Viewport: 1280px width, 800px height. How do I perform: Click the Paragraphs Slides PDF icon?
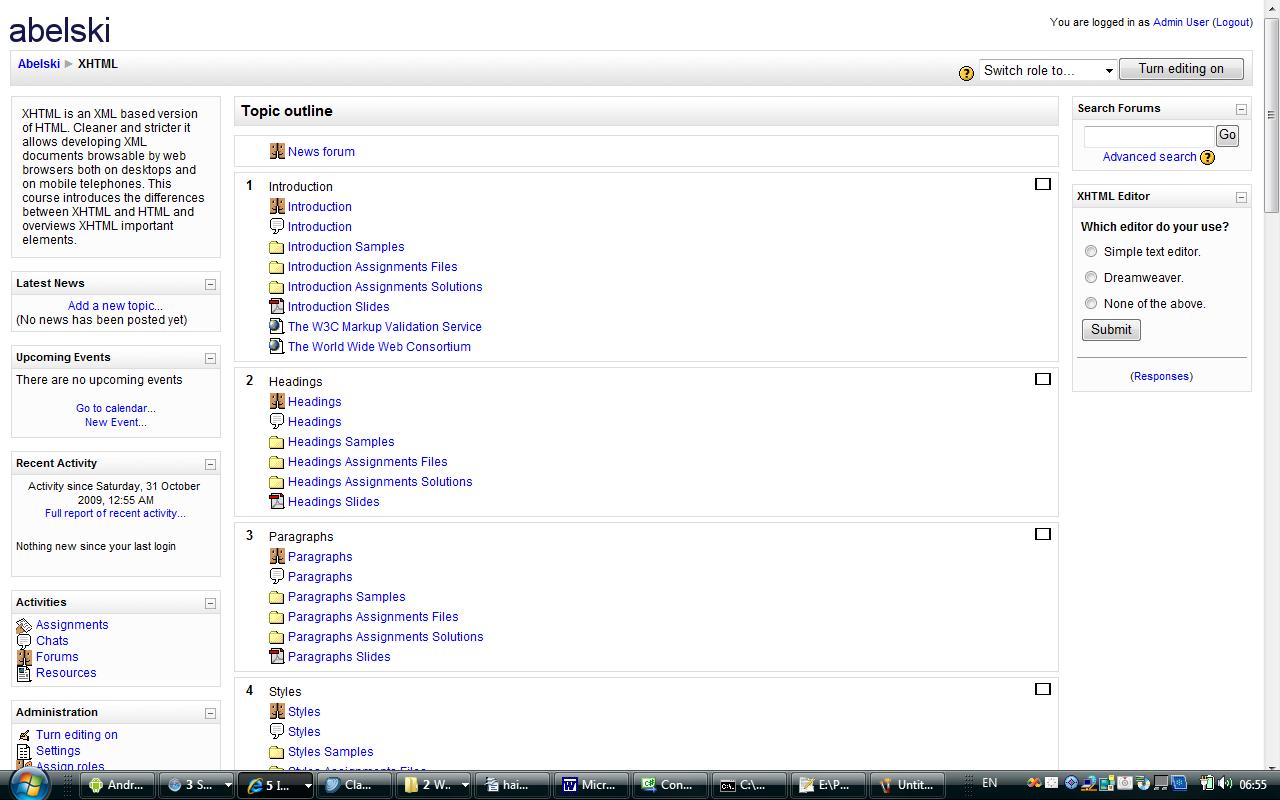coord(277,656)
